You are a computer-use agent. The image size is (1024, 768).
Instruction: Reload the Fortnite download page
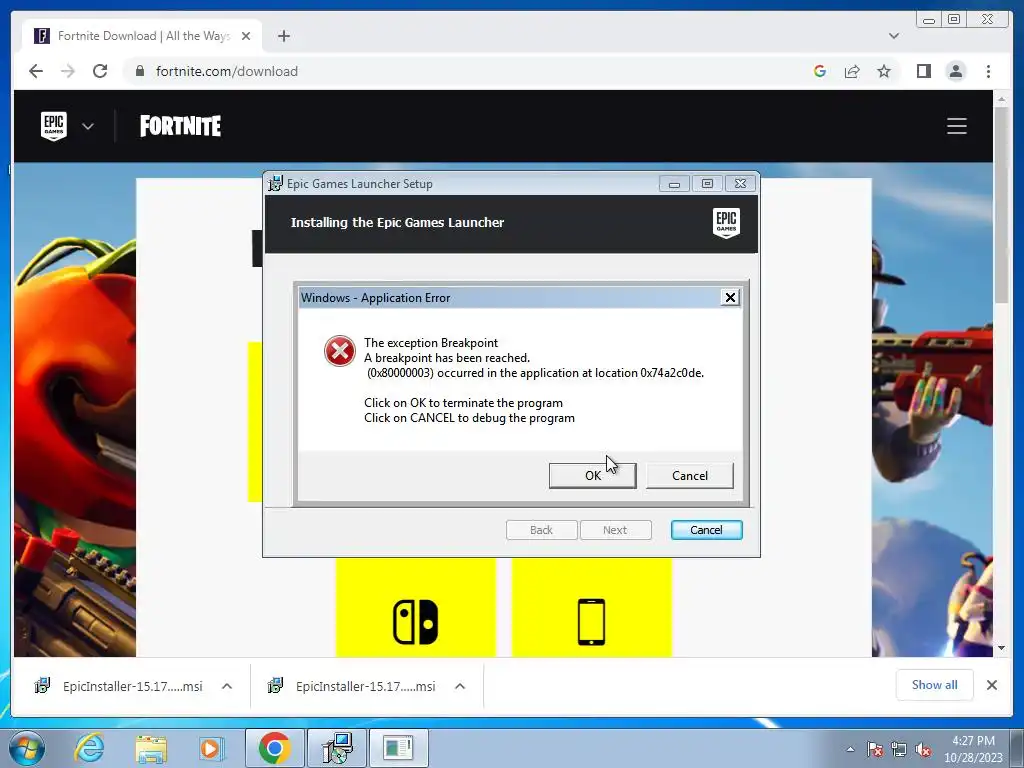click(100, 71)
